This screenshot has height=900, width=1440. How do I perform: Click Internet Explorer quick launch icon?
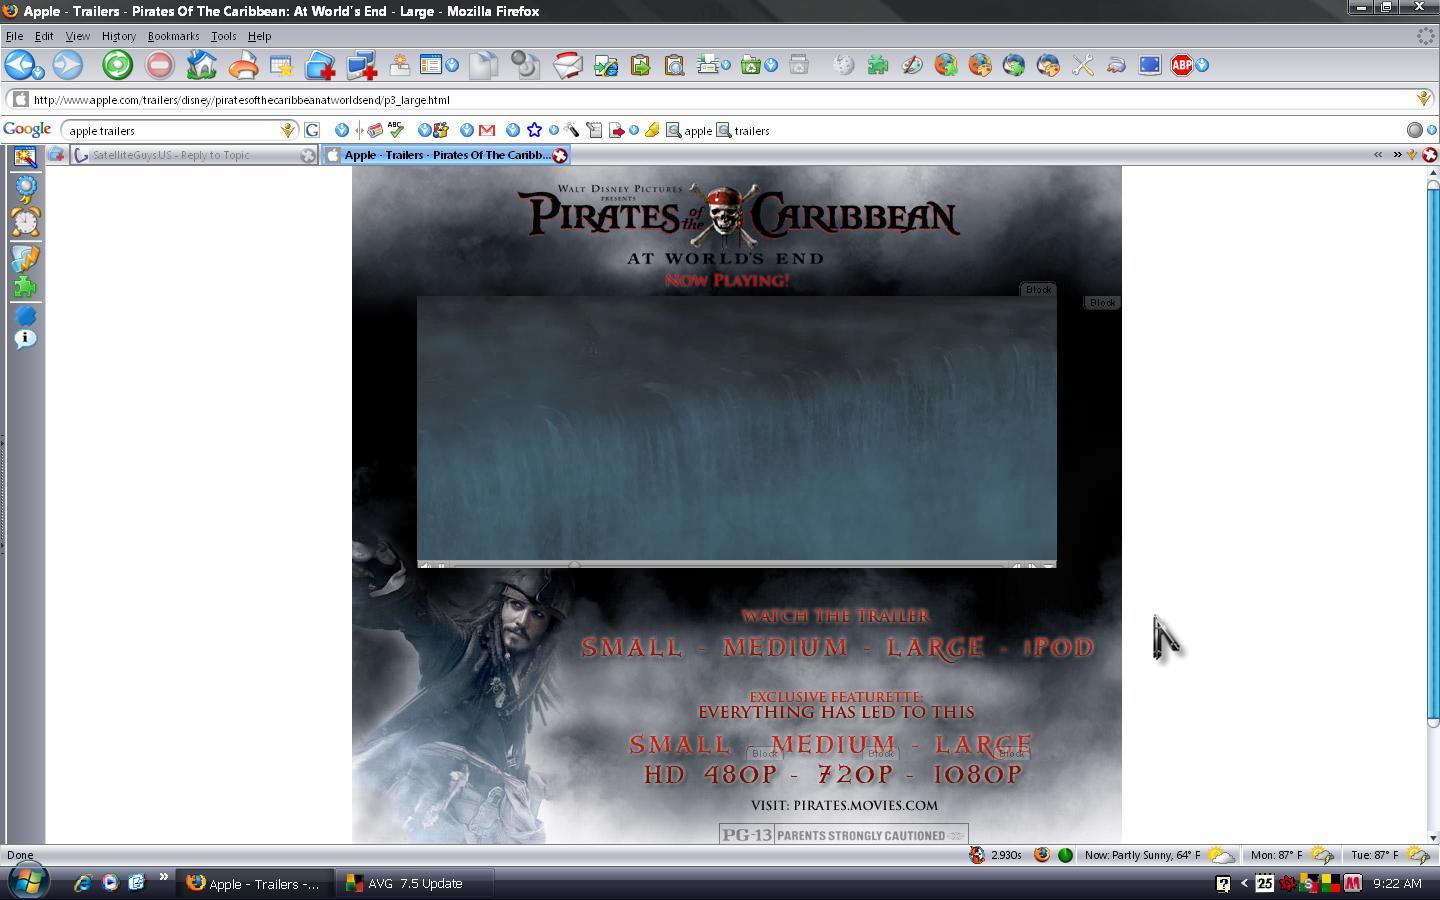click(83, 882)
